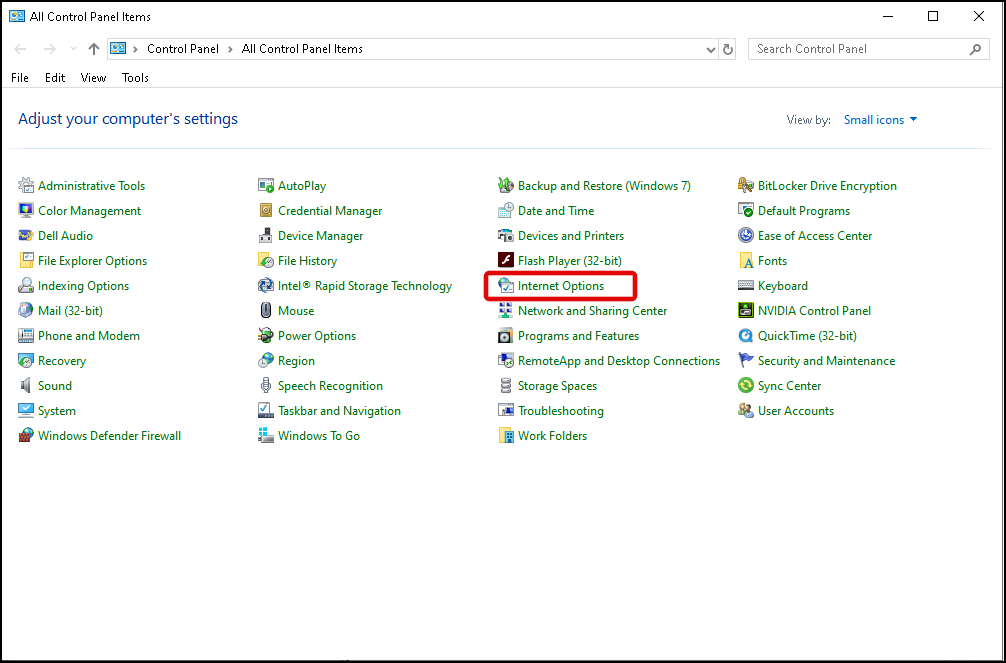Screen dimensions: 1006x663
Task: Open the Mouse icon
Action: [266, 311]
